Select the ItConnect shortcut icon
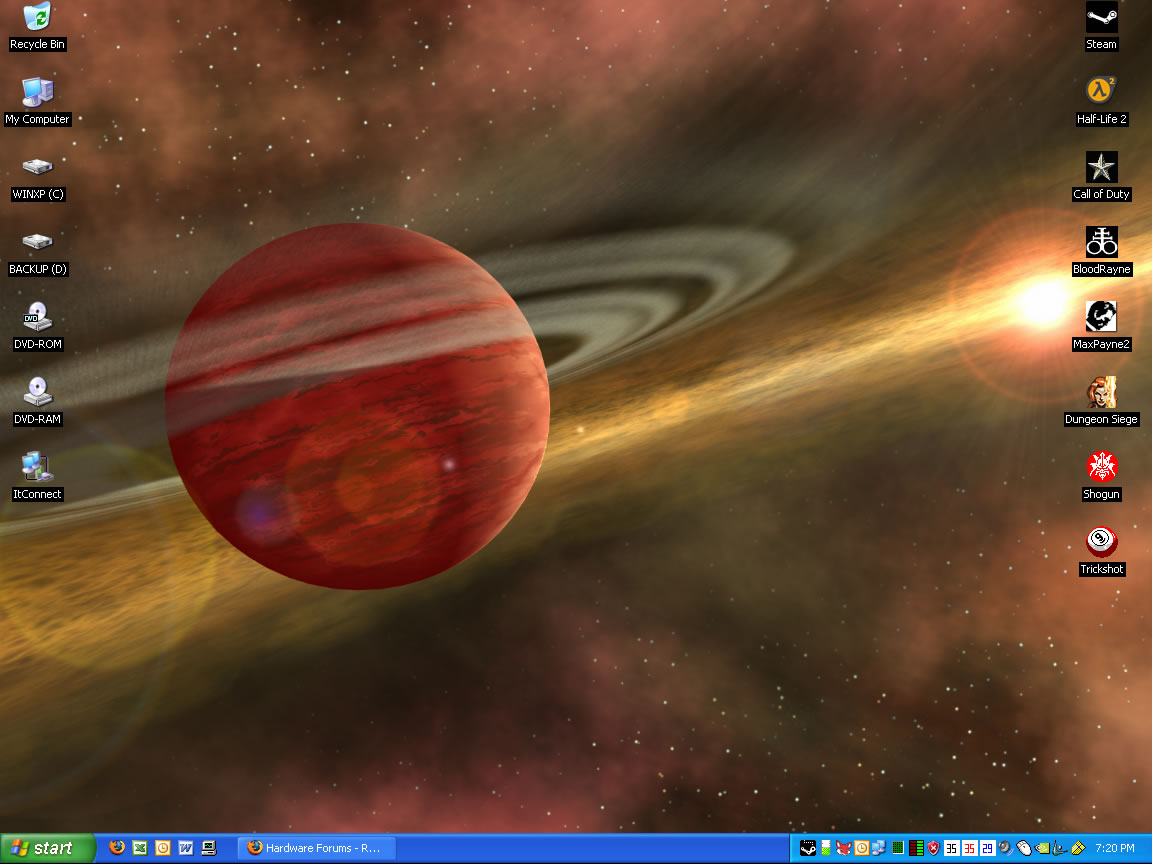The height and width of the screenshot is (864, 1152). [x=37, y=476]
